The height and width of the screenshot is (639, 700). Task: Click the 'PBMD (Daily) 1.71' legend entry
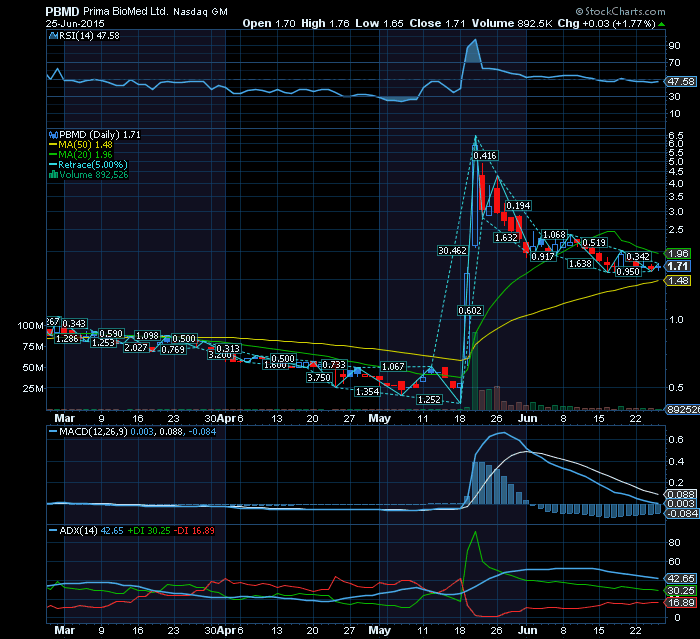(x=100, y=134)
